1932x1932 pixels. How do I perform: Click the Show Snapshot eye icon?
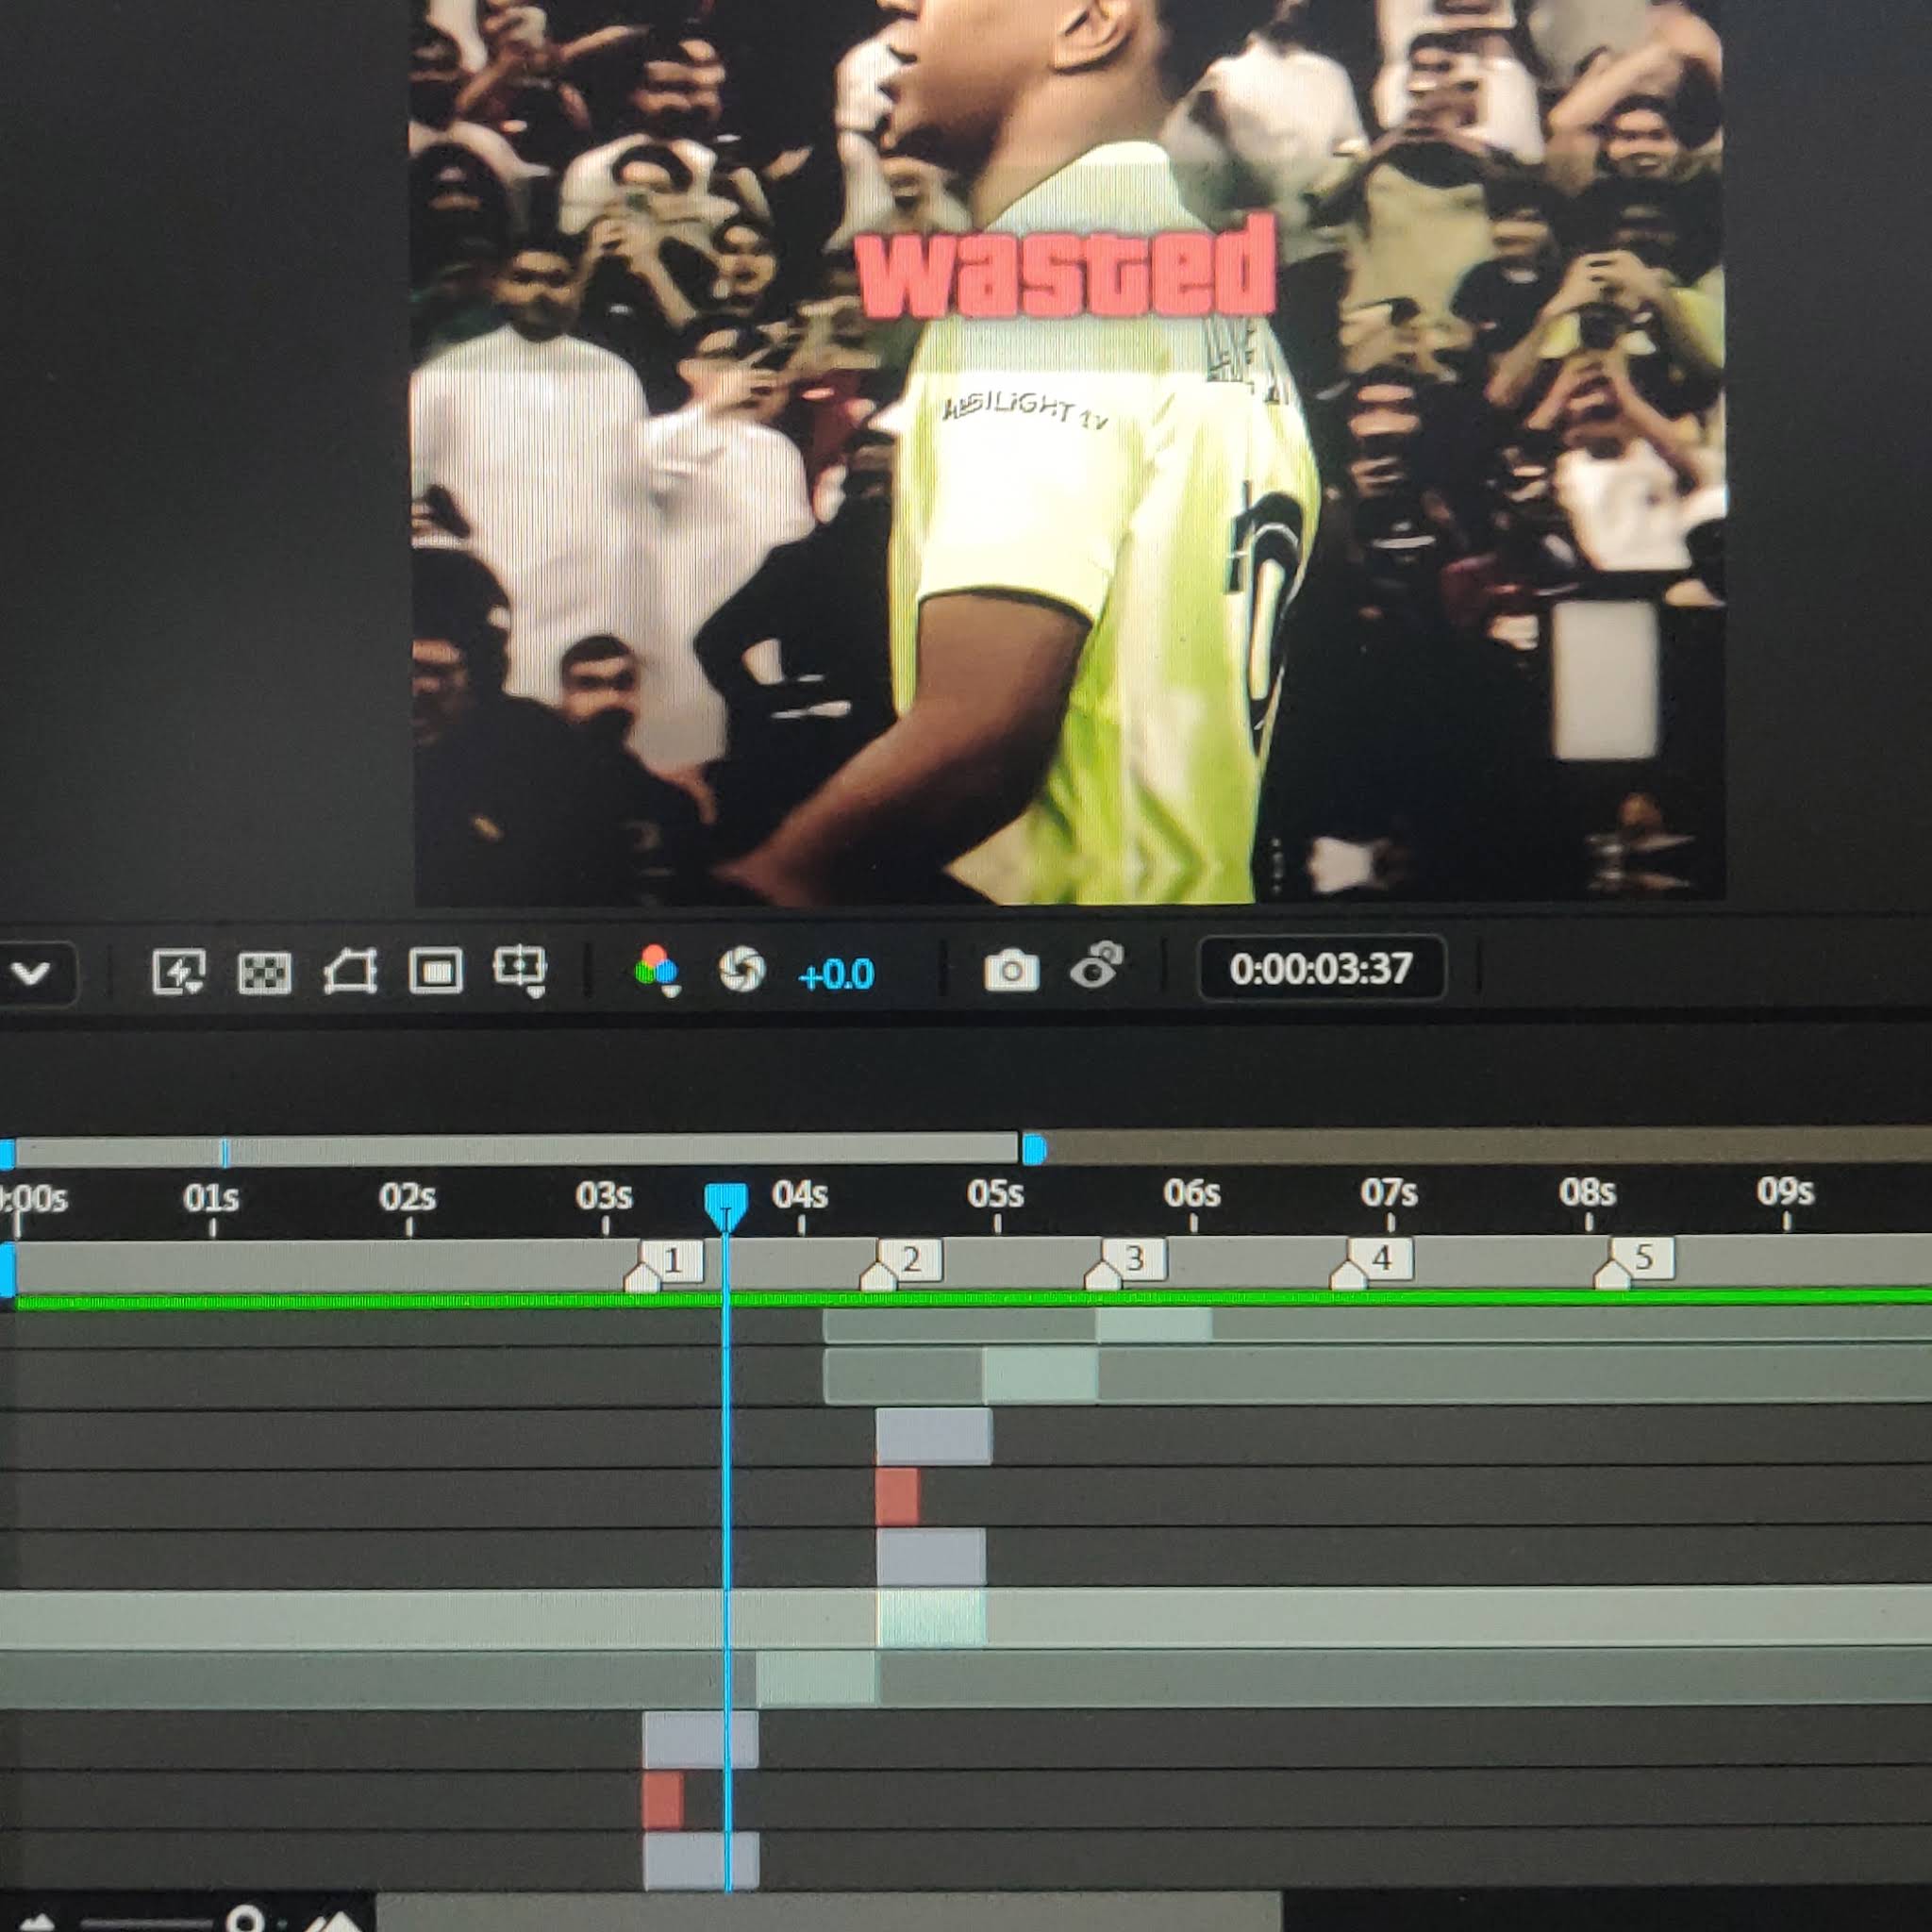pos(1097,966)
